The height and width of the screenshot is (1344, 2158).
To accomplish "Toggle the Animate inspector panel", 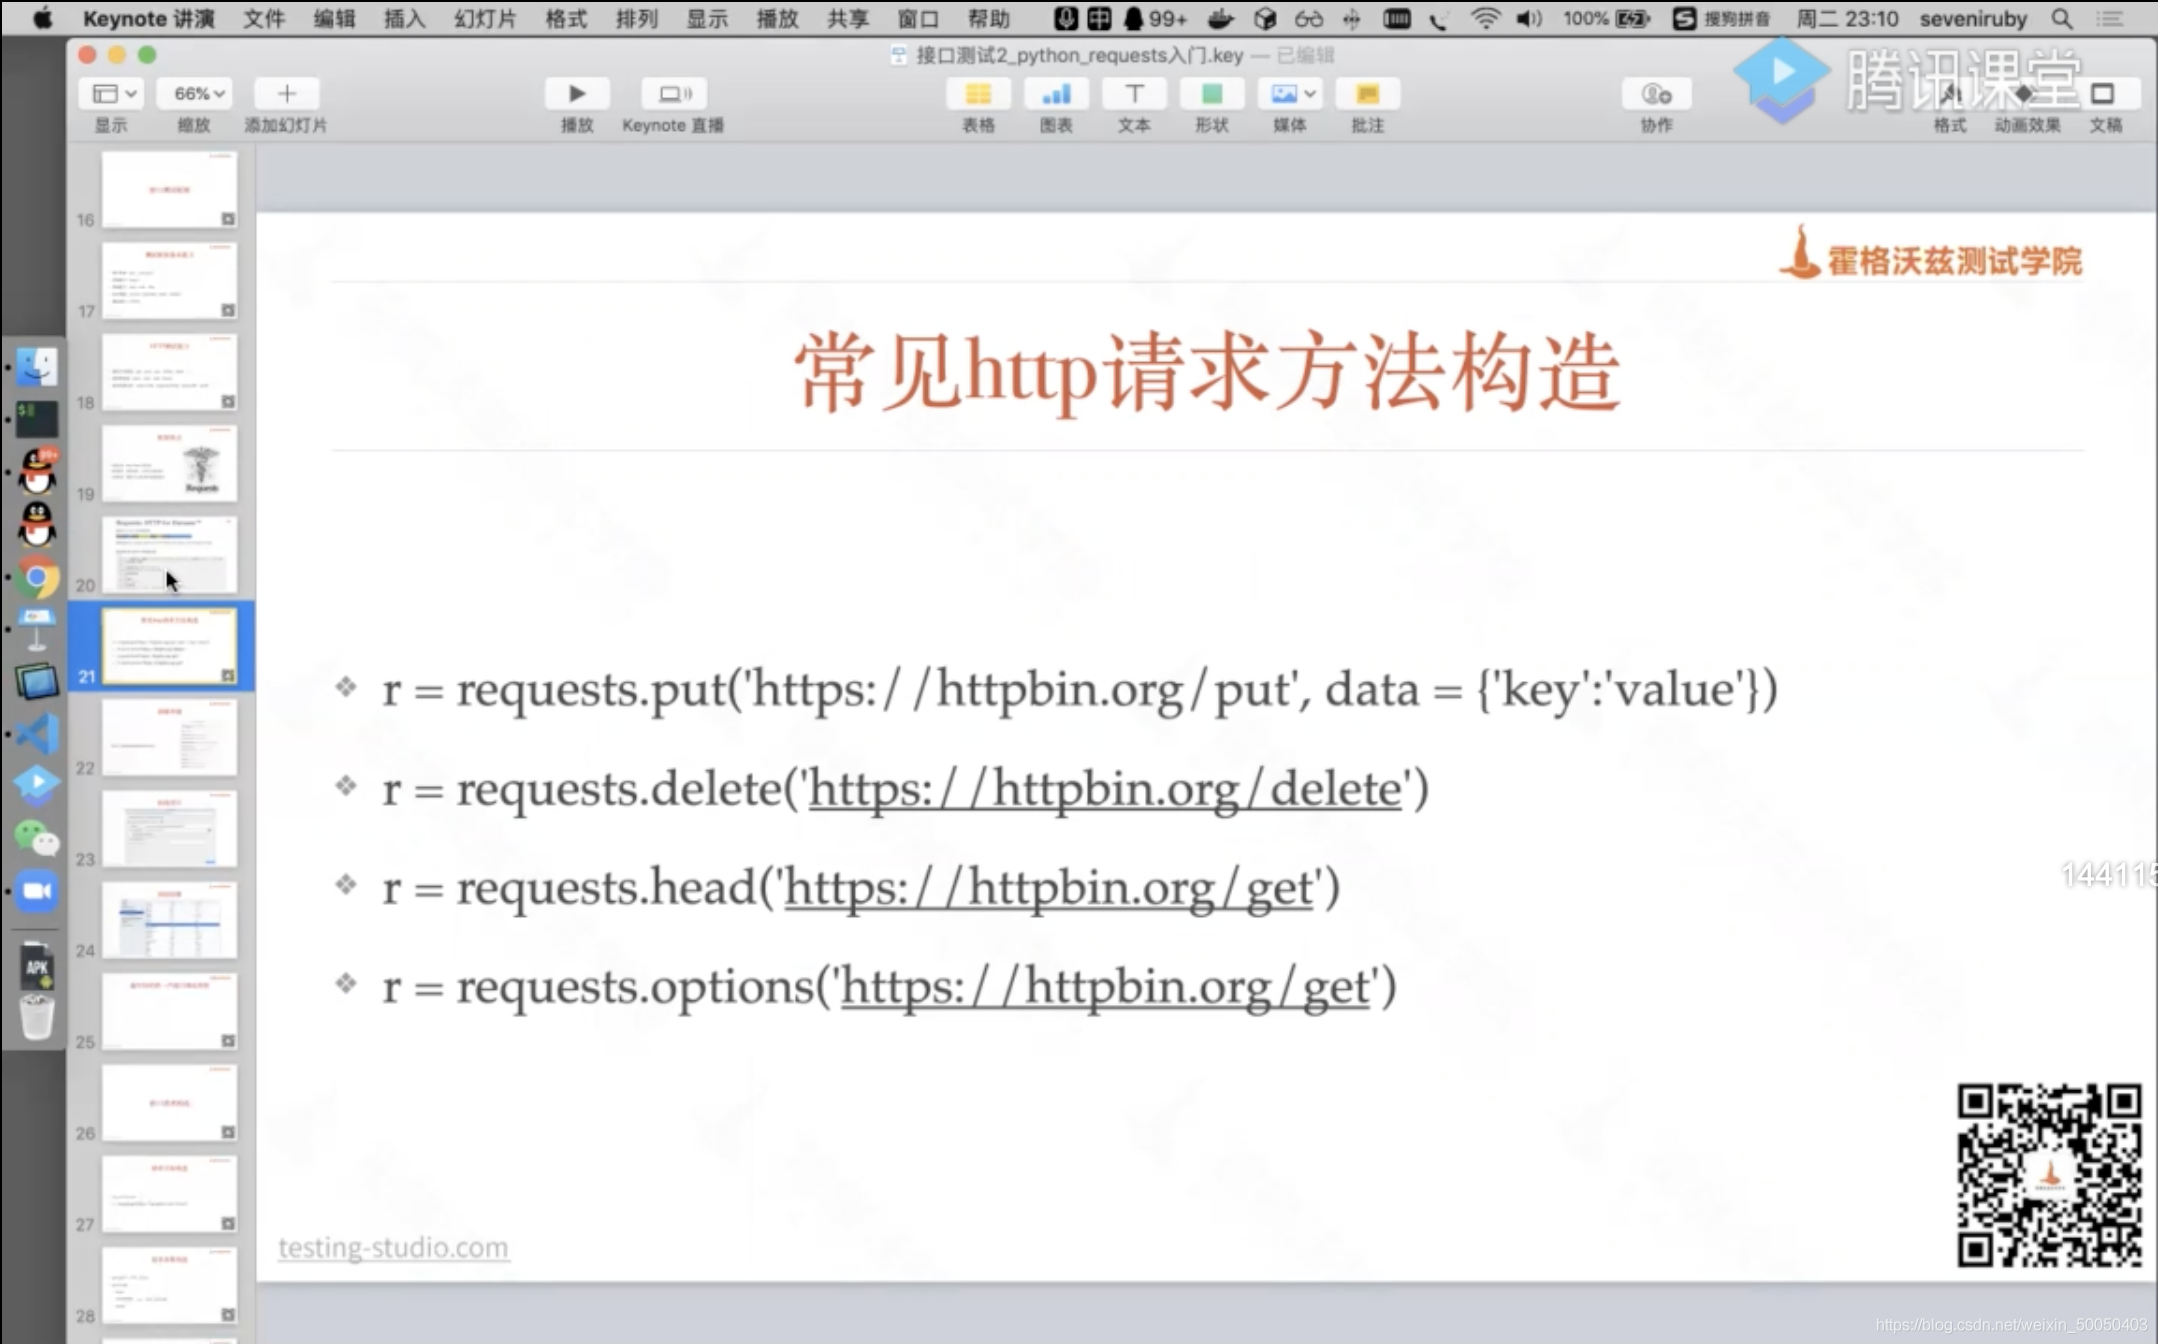I will (2025, 94).
